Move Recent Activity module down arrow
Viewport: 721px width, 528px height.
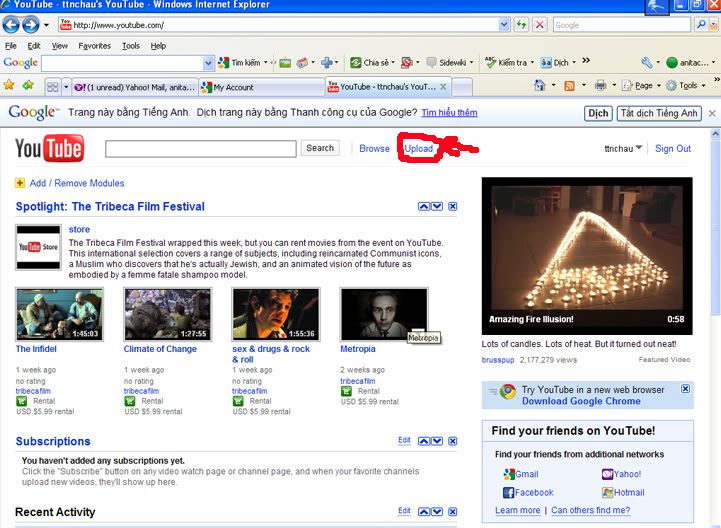pos(437,511)
